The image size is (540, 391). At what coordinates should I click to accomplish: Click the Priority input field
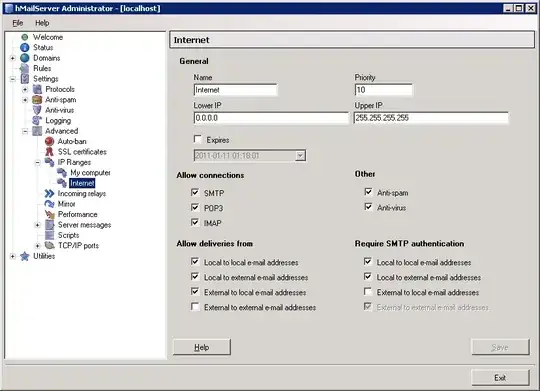383,90
